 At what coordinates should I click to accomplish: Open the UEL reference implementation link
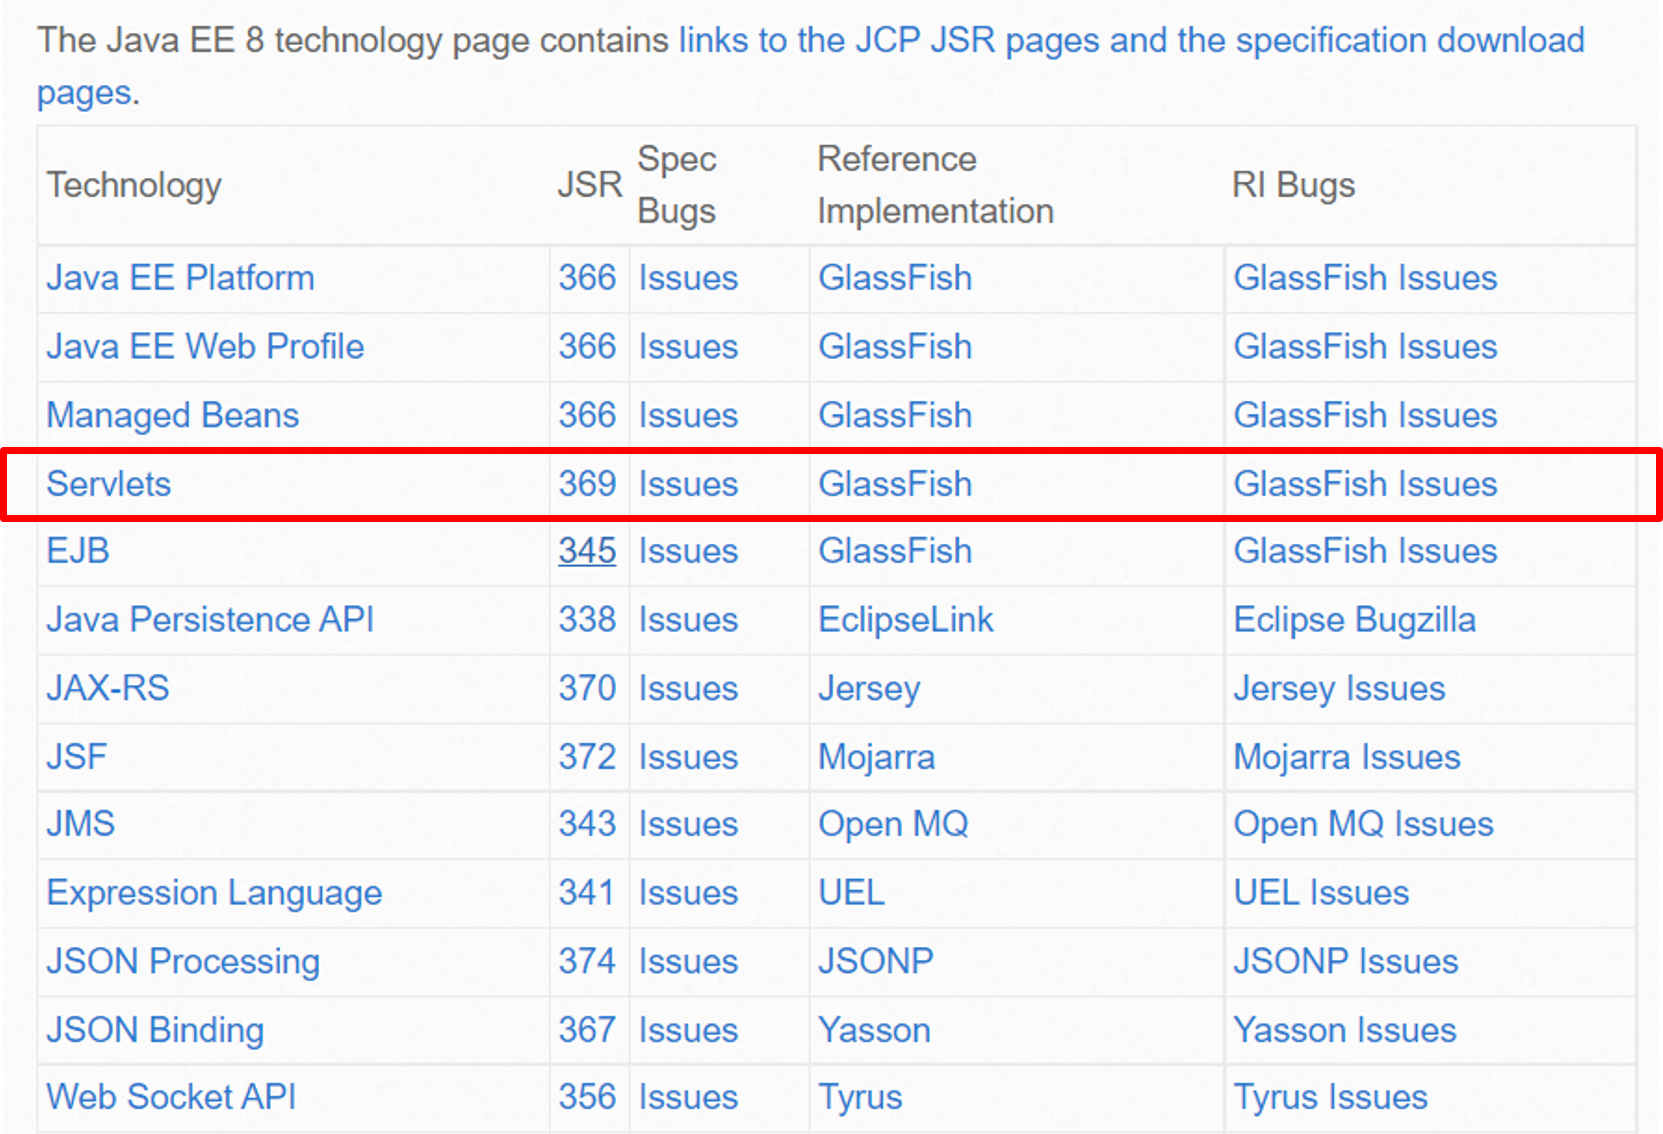tap(851, 893)
